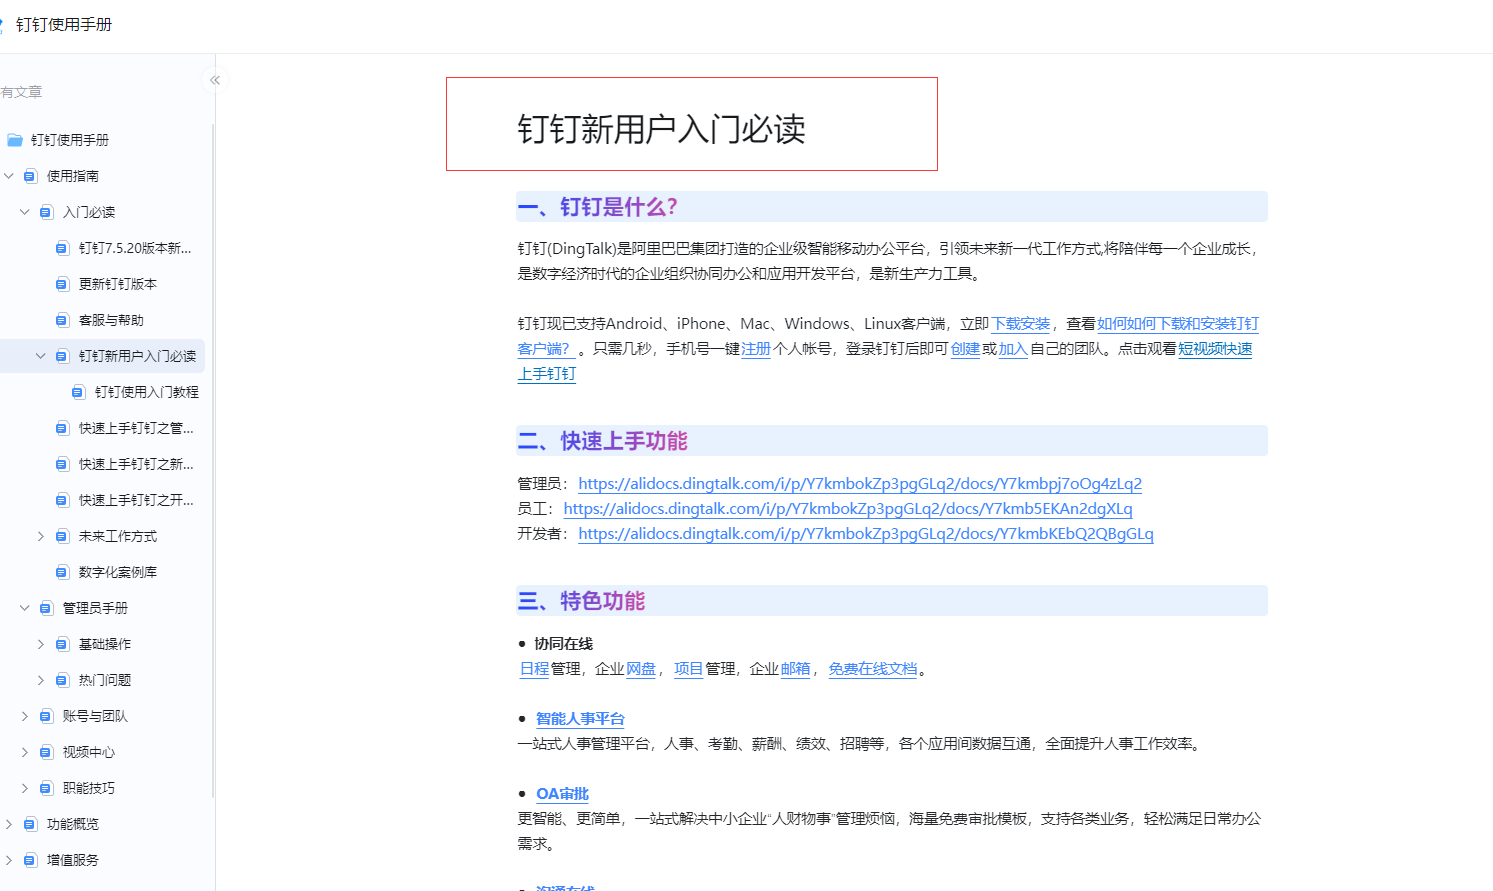This screenshot has height=891, width=1493.
Task: Click the document icon beside 钉钉使用入门教程
Action: pyautogui.click(x=78, y=392)
